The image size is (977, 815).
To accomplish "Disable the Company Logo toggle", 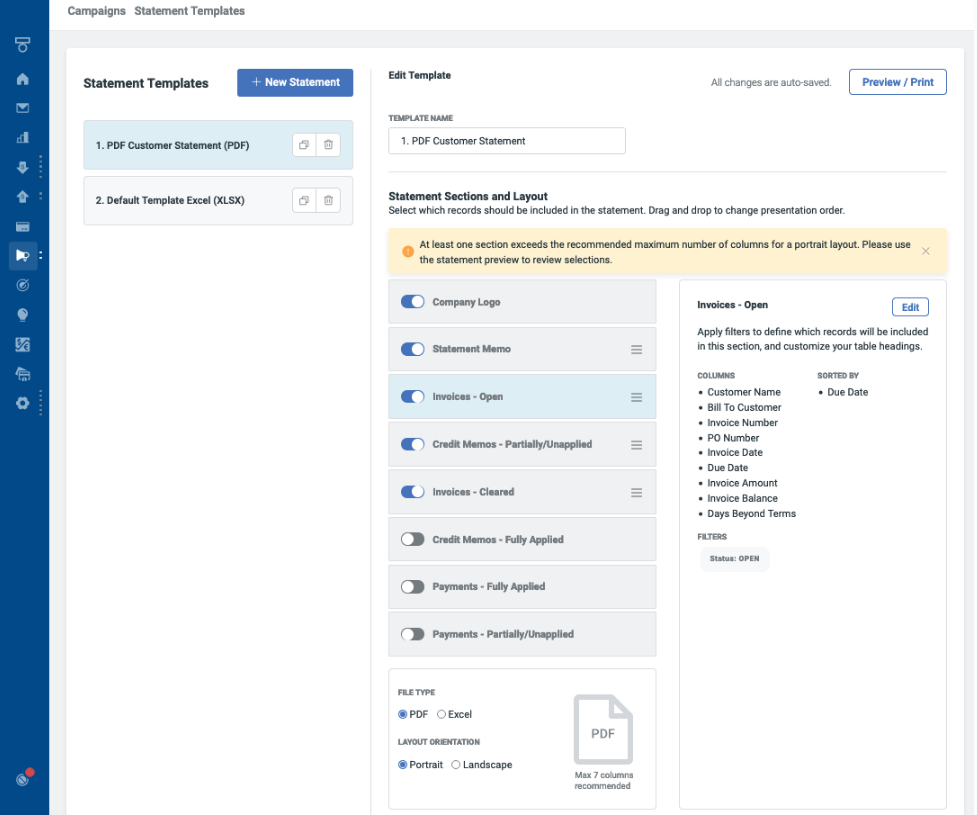I will [x=413, y=302].
